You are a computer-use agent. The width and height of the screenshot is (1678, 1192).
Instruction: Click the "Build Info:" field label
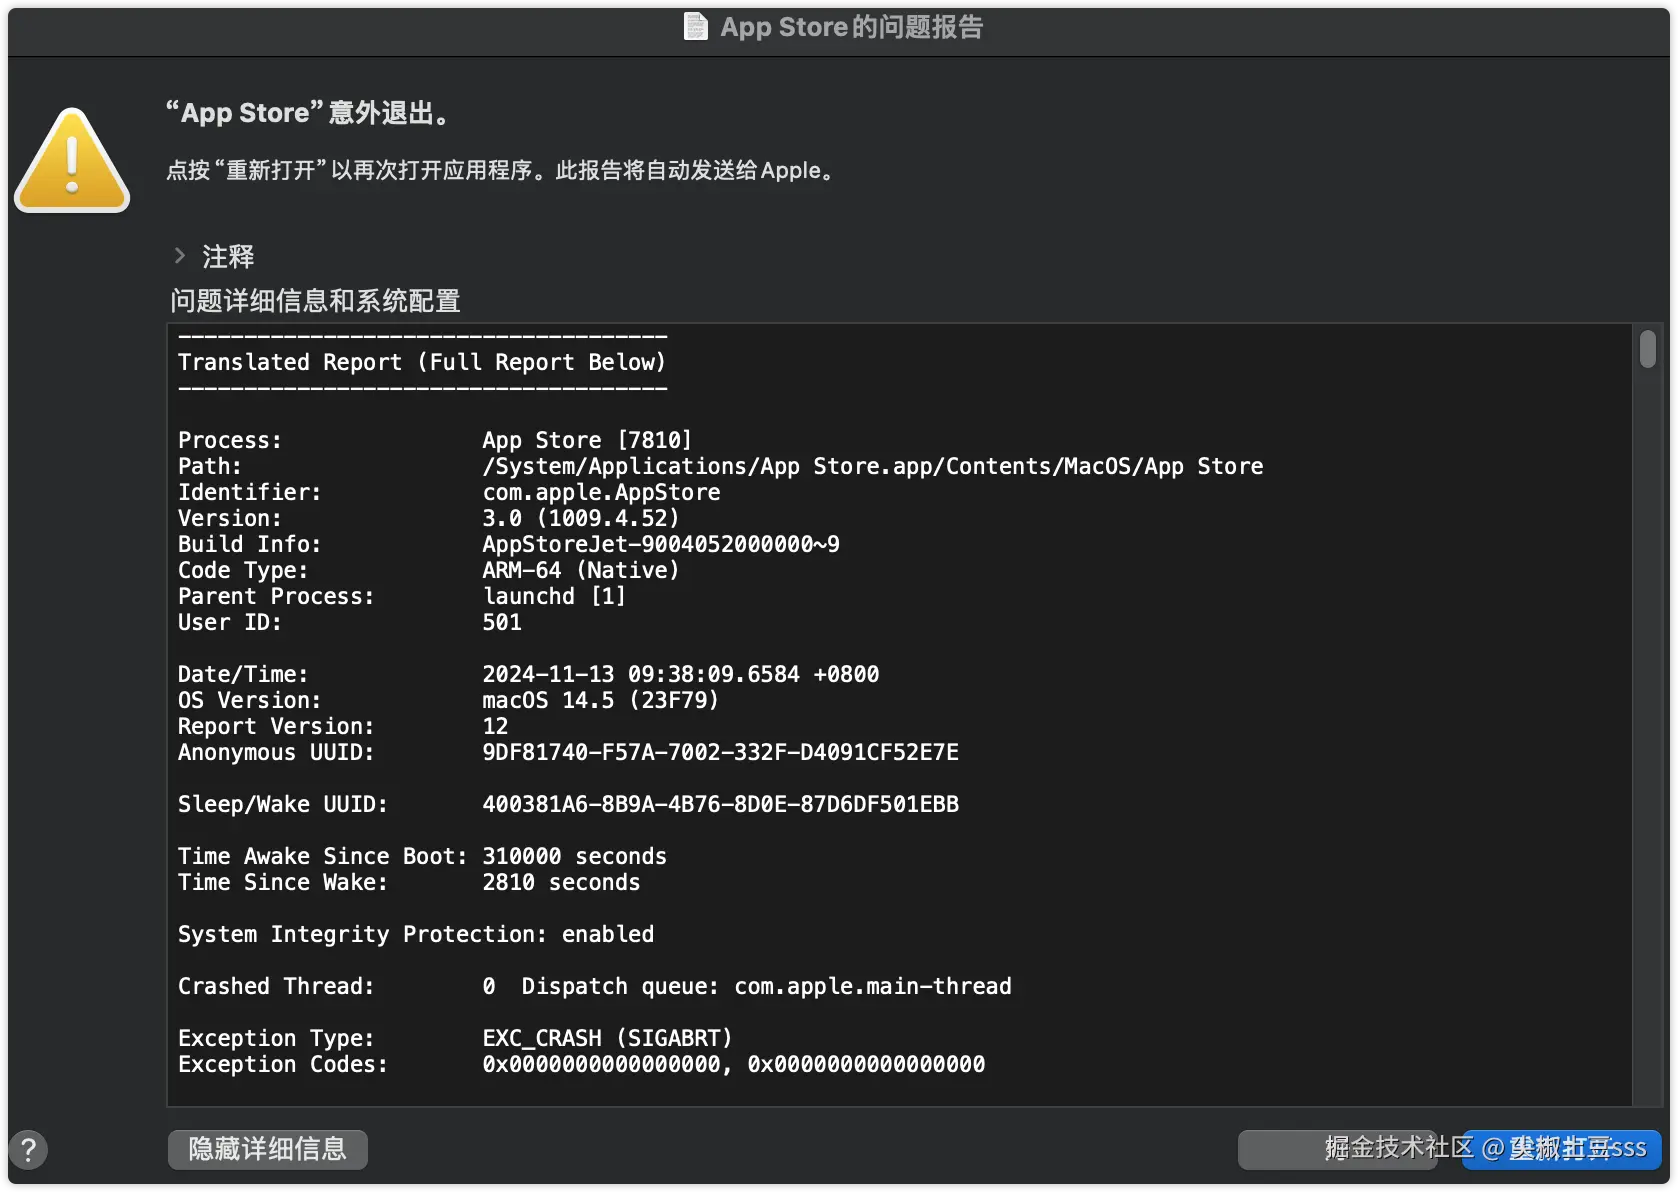(x=250, y=544)
